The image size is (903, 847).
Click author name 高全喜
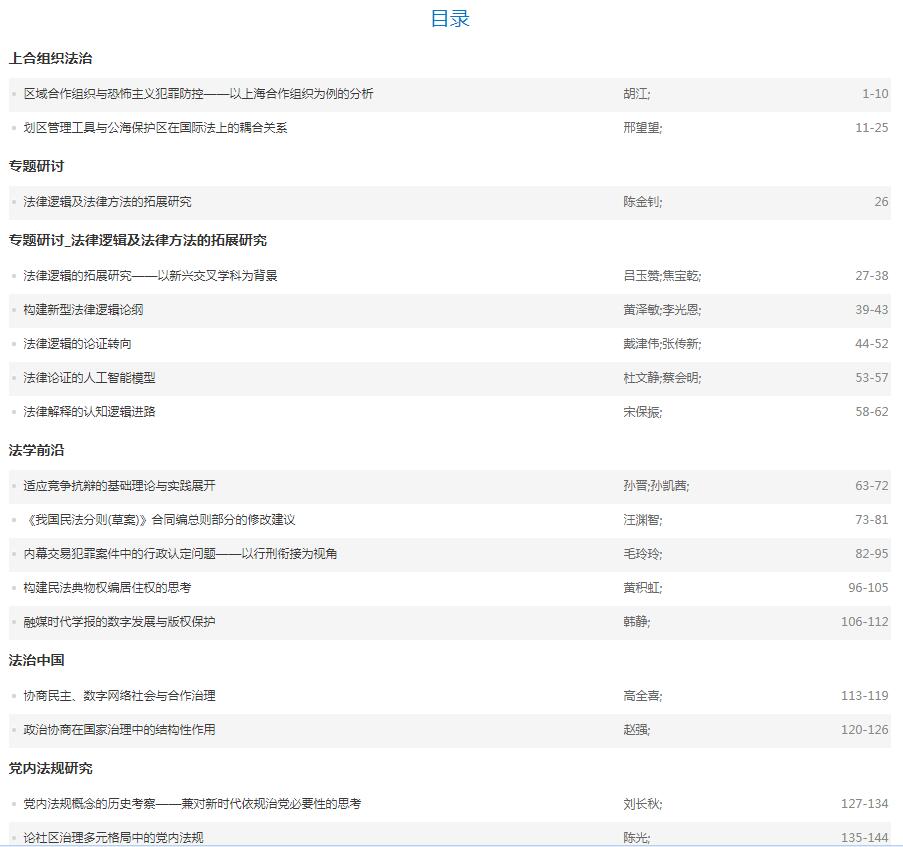click(641, 696)
